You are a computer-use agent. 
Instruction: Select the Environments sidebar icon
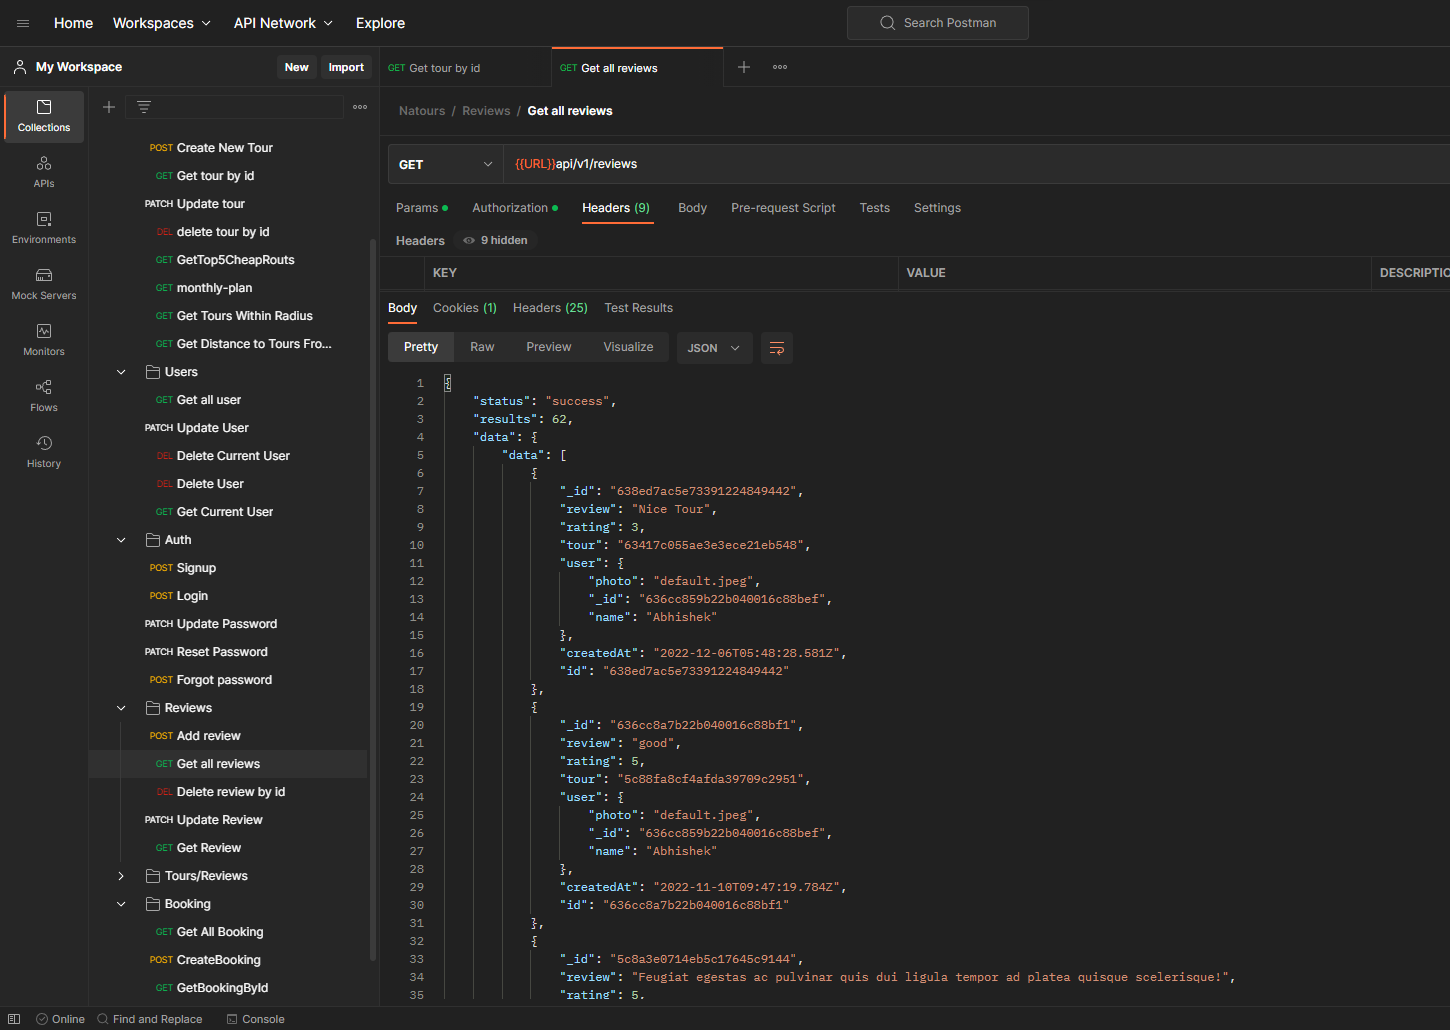(43, 229)
